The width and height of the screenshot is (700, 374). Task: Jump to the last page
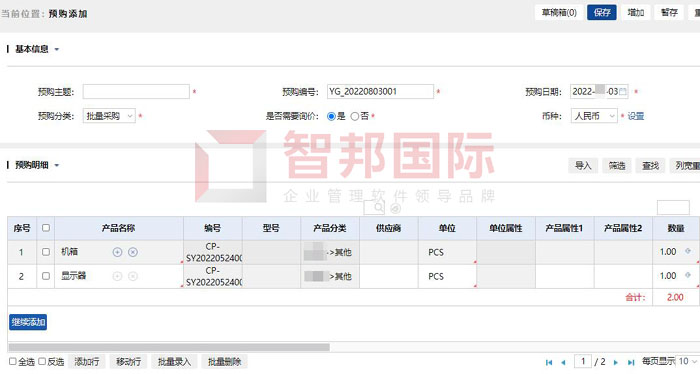[x=631, y=362]
